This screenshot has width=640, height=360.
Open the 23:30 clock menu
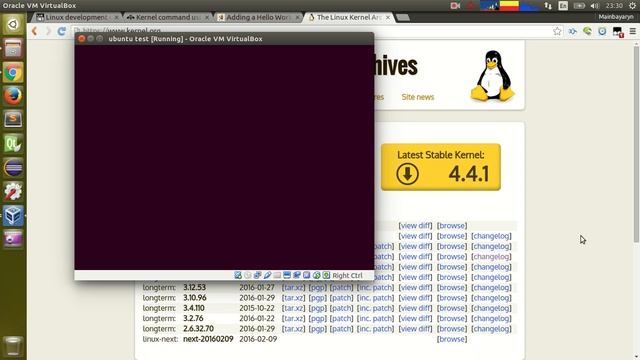(614, 6)
